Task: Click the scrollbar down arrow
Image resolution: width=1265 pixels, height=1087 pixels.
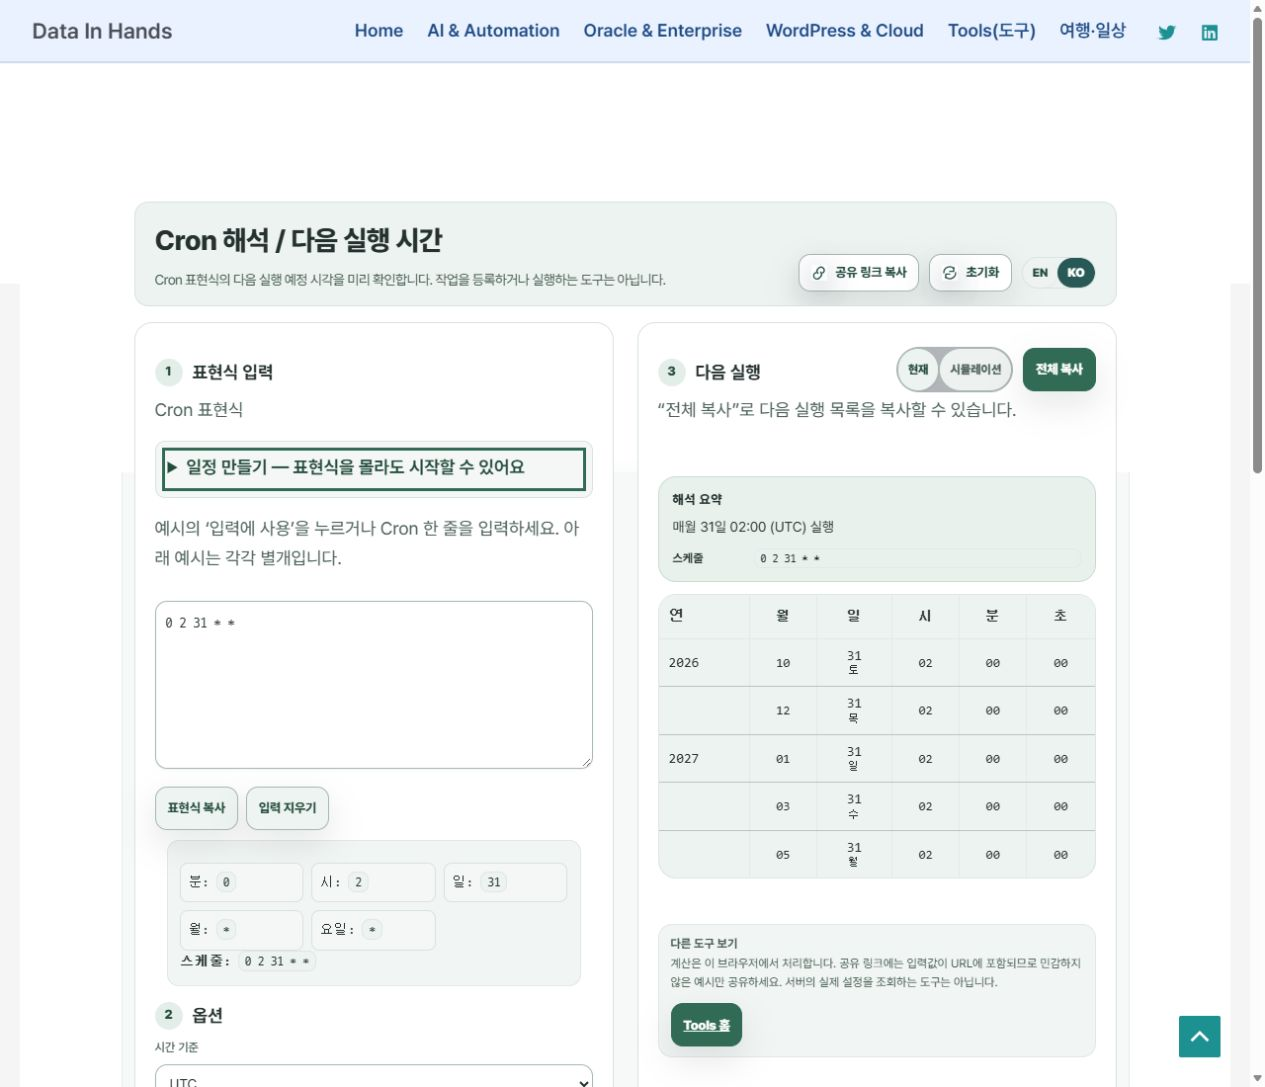Action: point(1258,1078)
